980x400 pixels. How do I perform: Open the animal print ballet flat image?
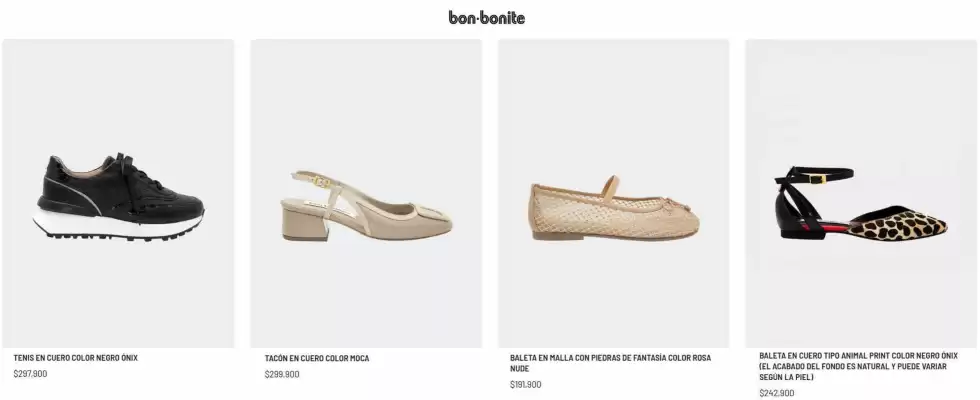point(861,193)
